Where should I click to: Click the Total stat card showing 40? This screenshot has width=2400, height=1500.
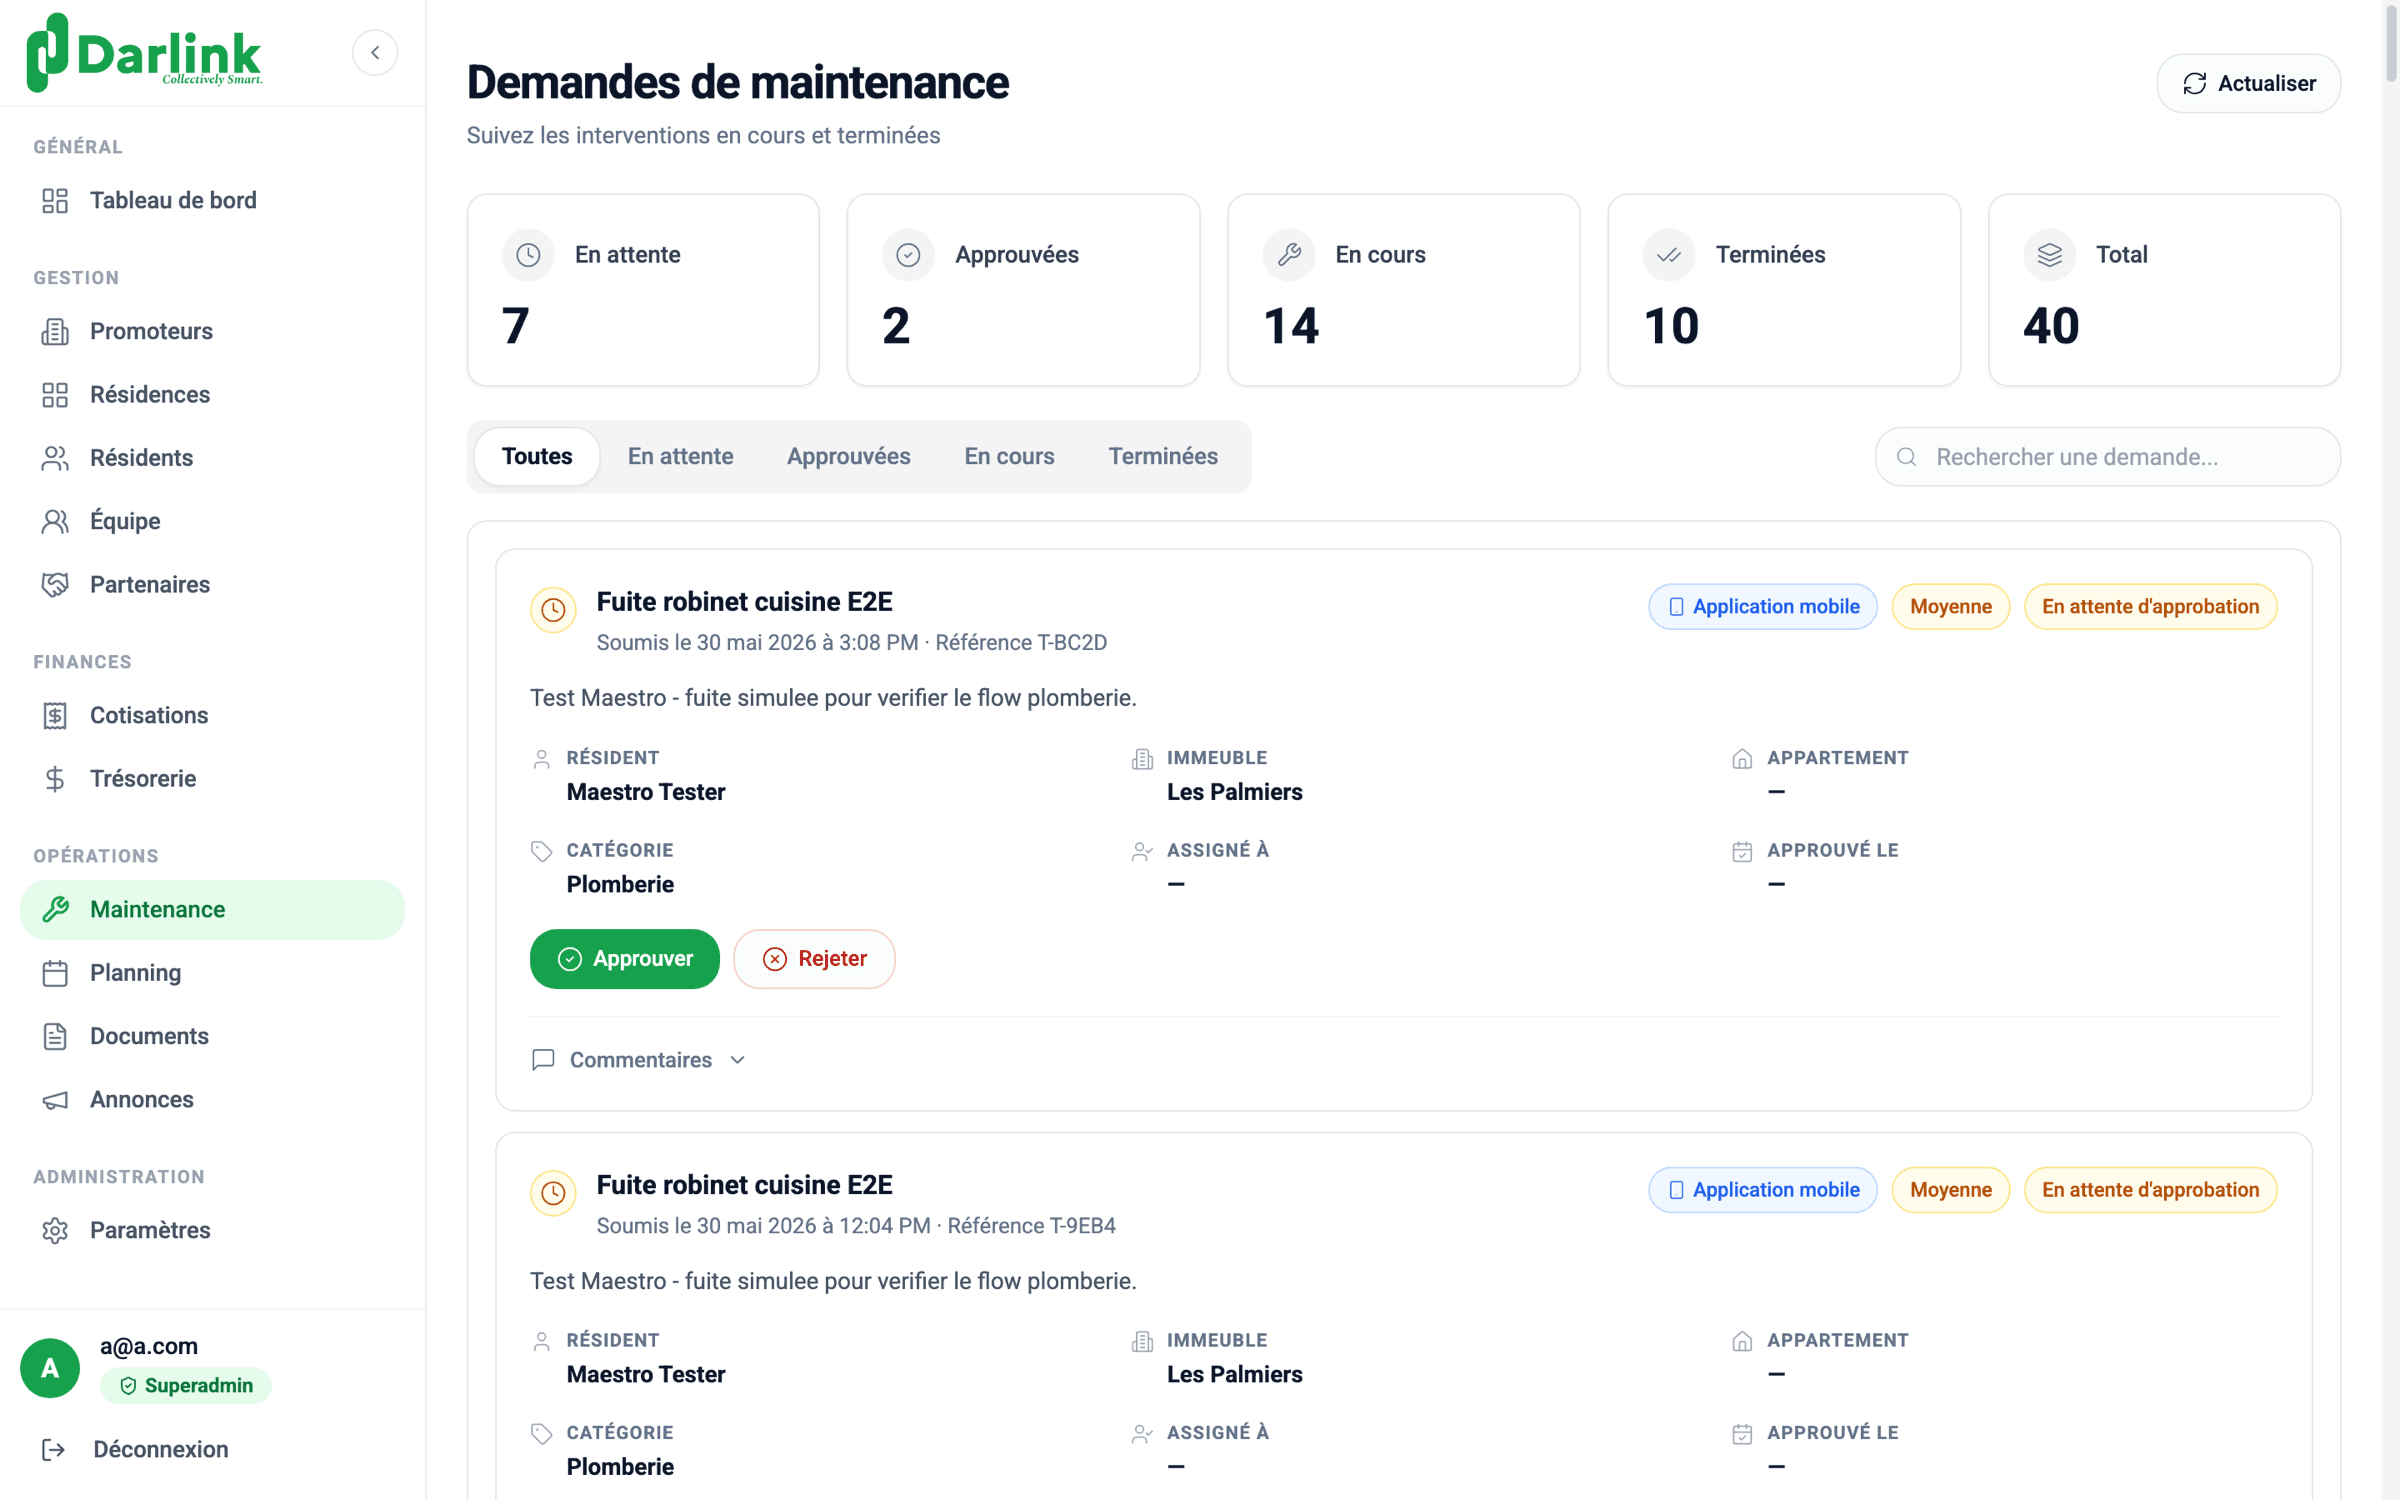[x=2164, y=290]
